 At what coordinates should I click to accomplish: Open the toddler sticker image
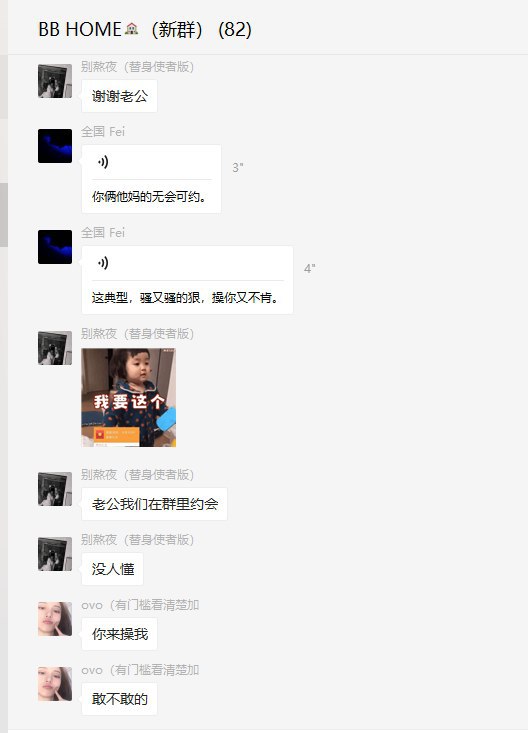[129, 397]
